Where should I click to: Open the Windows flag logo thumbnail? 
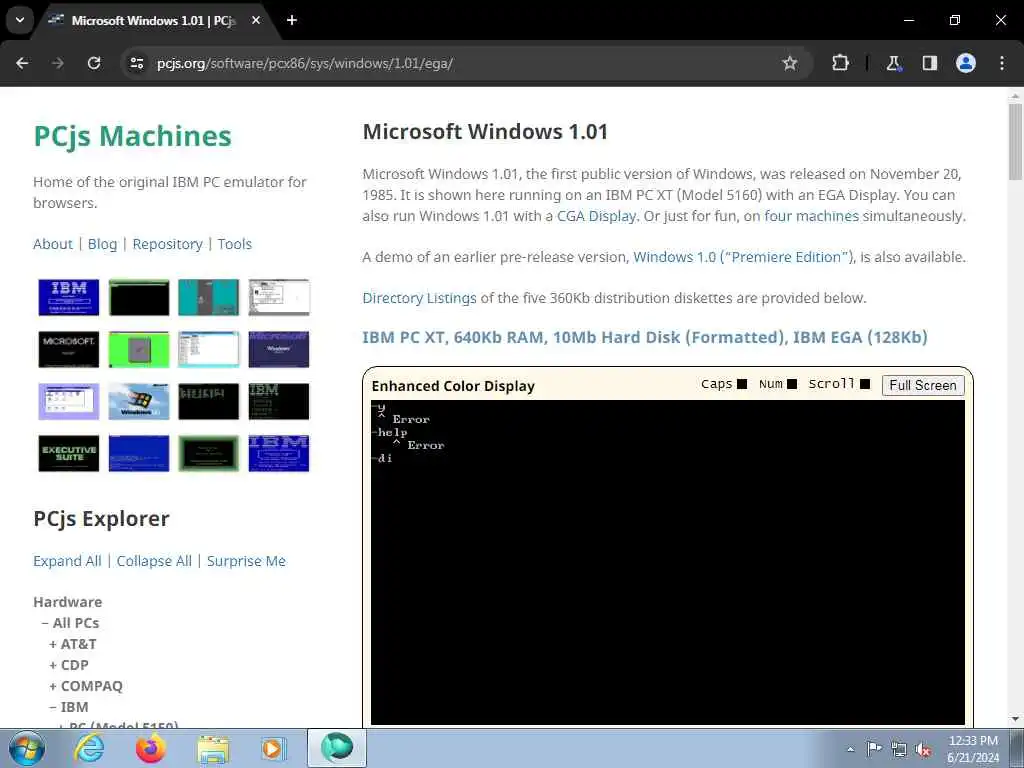[x=138, y=401]
